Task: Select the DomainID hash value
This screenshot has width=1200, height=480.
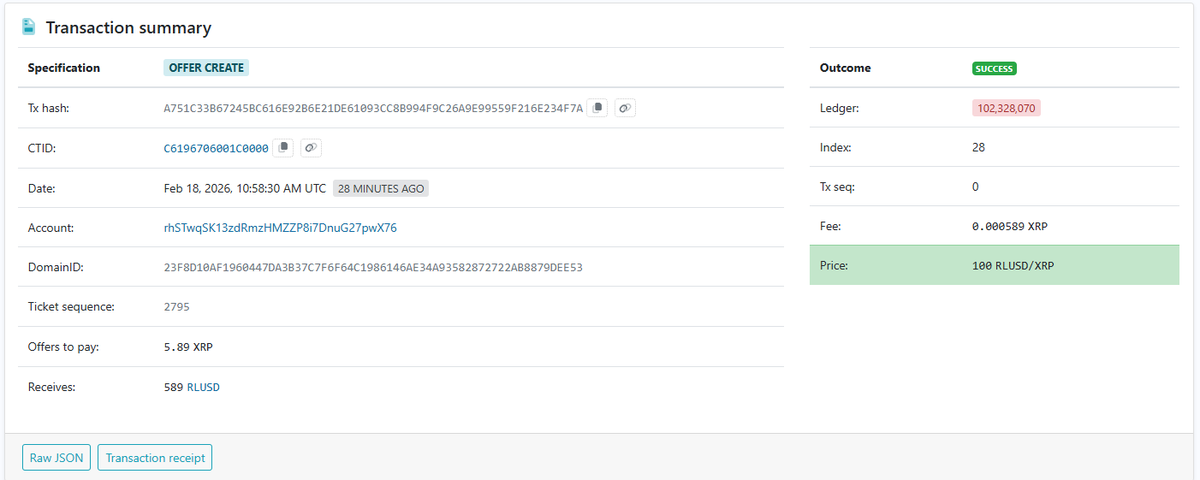Action: tap(373, 268)
